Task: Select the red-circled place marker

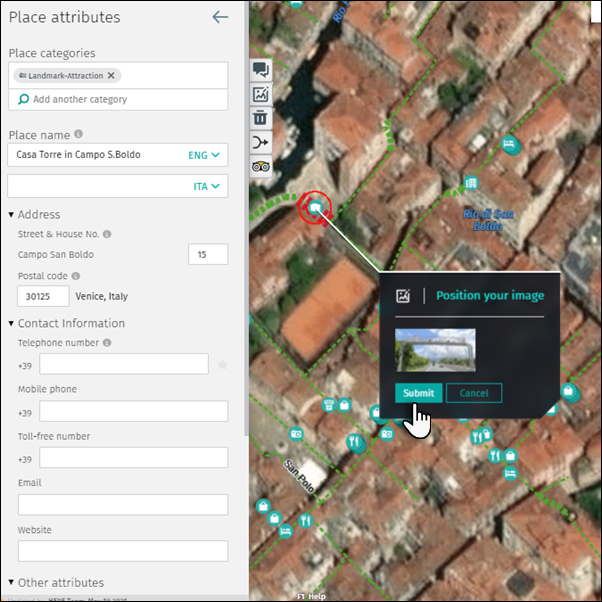Action: click(x=315, y=208)
